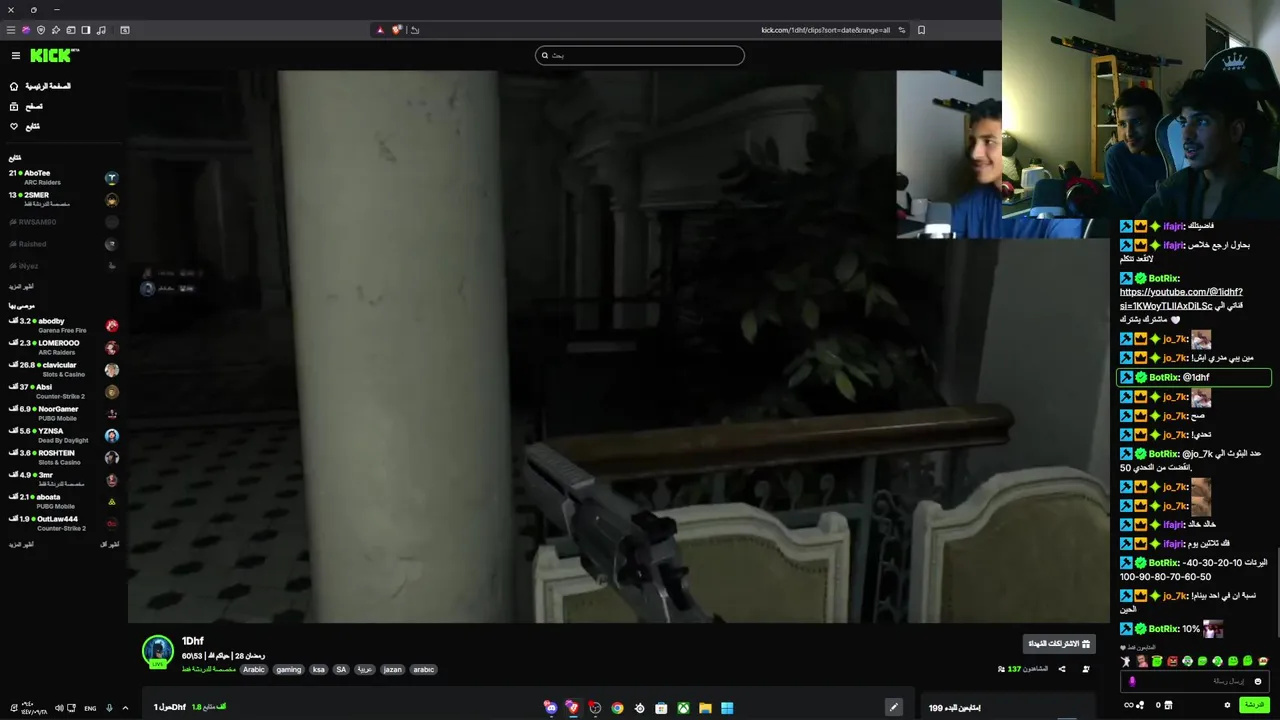Select the gaming tag chip

[288, 670]
